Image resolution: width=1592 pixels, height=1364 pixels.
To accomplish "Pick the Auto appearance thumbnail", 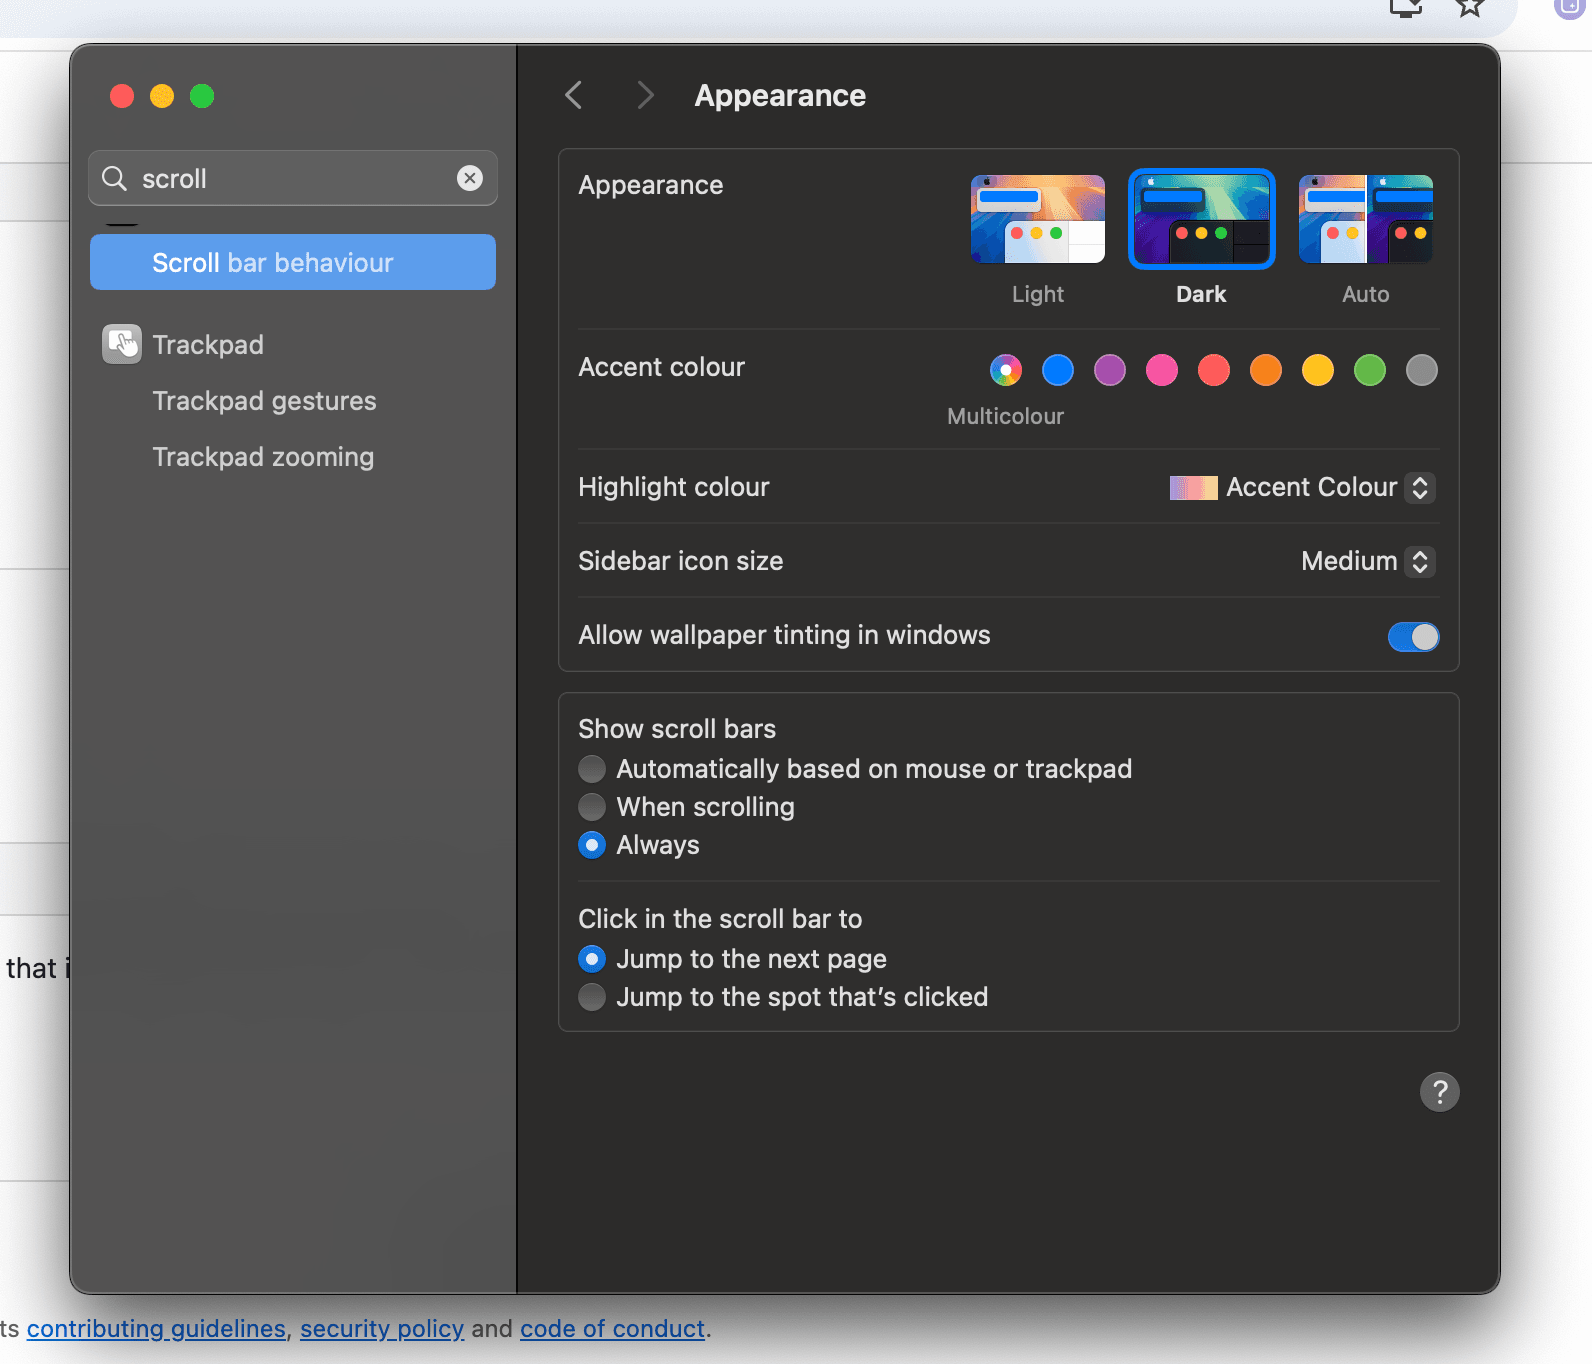I will pos(1365,220).
